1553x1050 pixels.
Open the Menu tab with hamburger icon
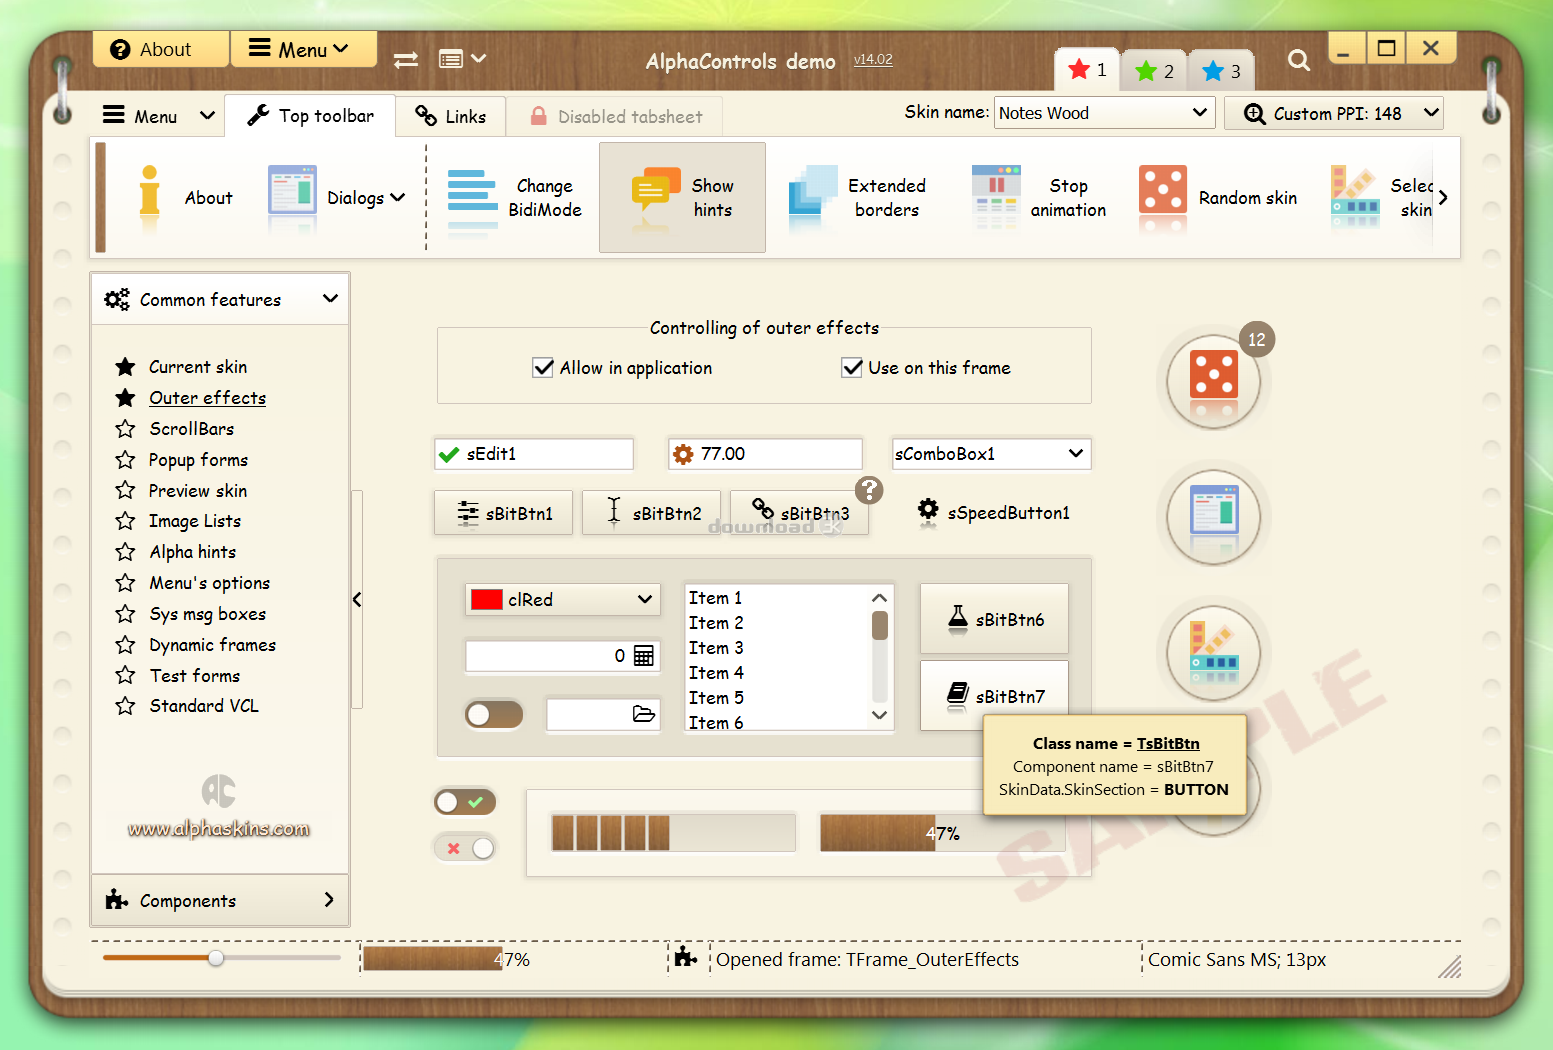pos(159,116)
